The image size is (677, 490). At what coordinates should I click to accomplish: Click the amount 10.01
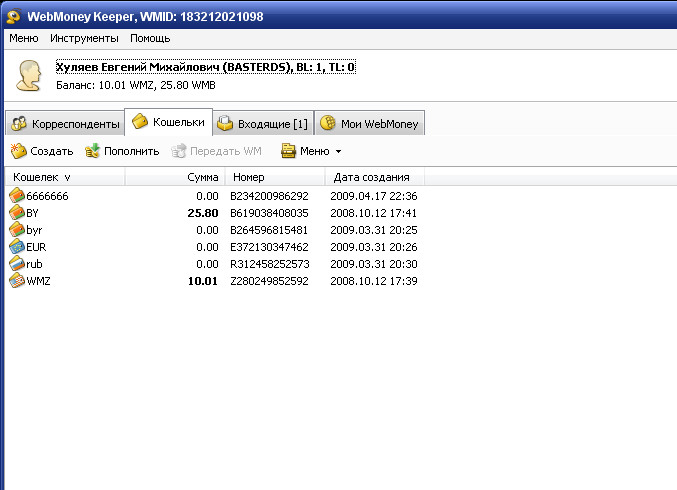[x=203, y=281]
